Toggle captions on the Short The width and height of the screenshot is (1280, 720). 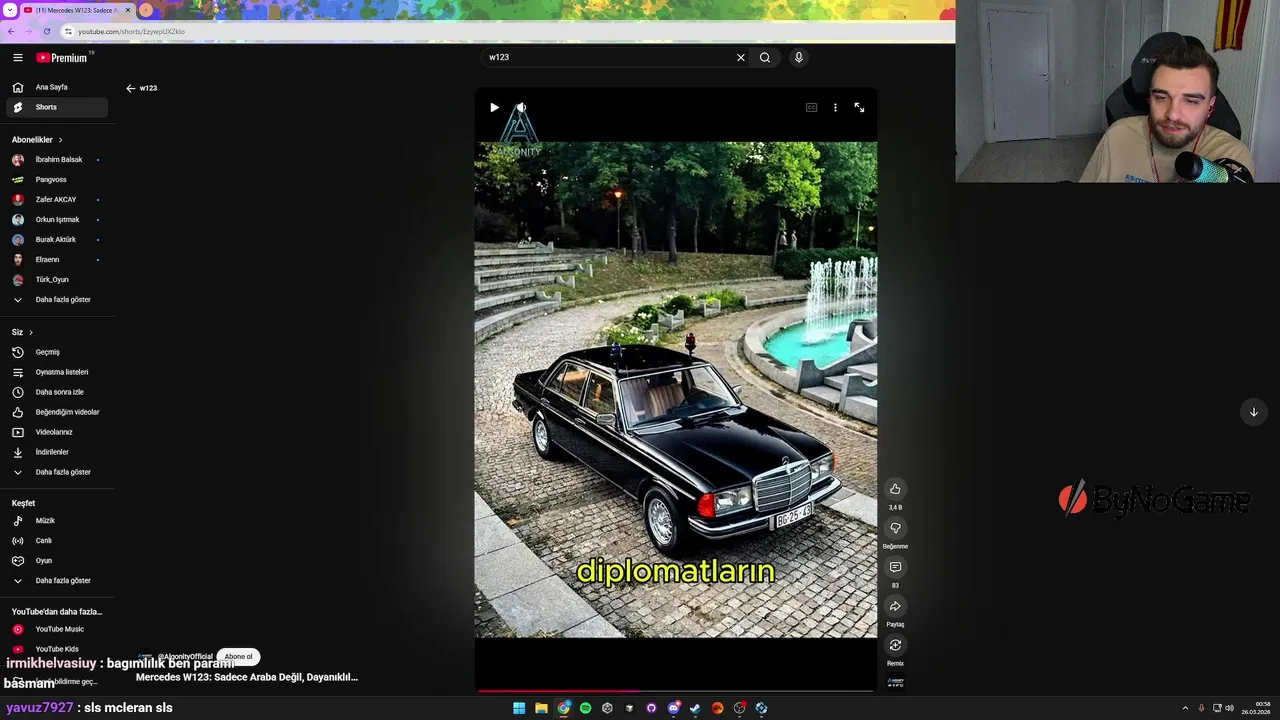811,107
